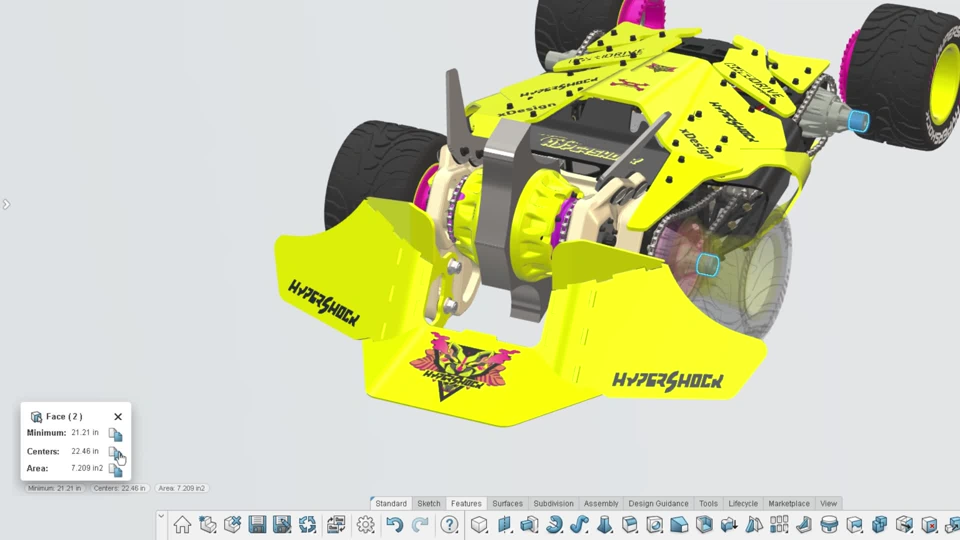Select the Extrude feature tool
This screenshot has height=540, width=960.
click(504, 525)
